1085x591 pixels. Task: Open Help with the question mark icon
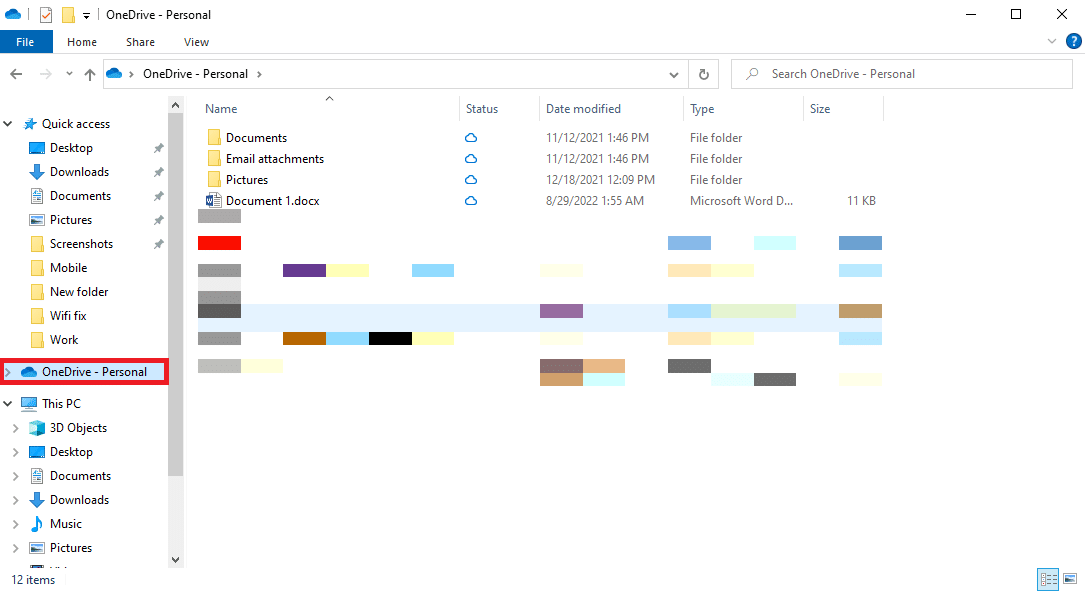tap(1073, 42)
